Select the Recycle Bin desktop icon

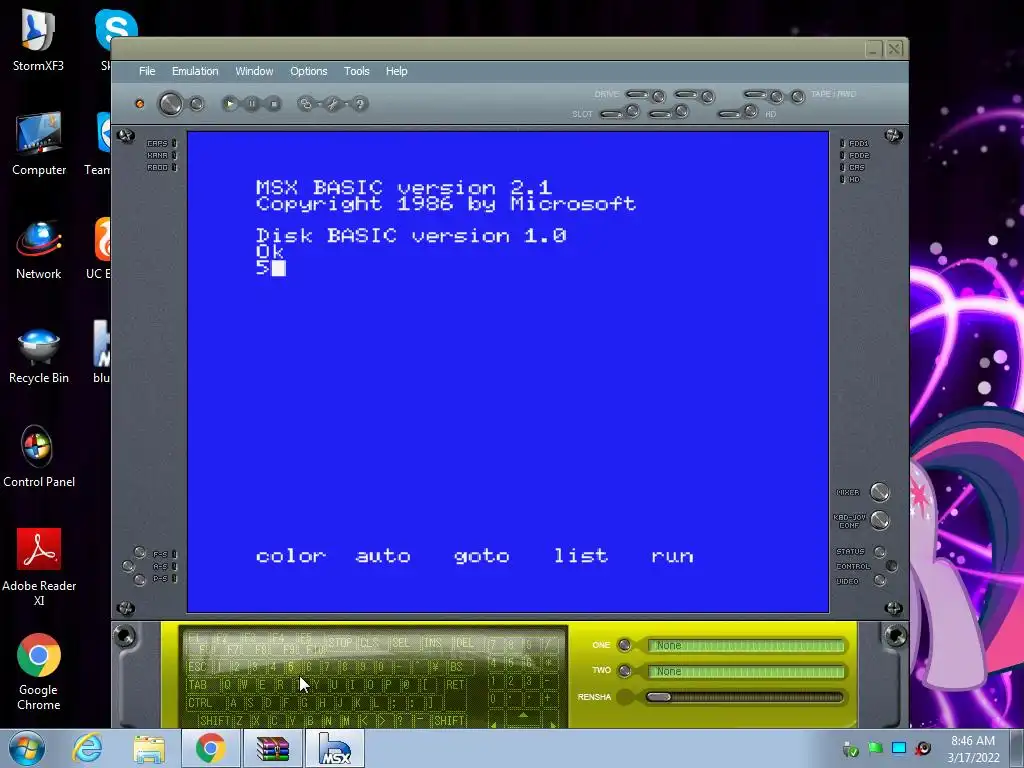[39, 357]
